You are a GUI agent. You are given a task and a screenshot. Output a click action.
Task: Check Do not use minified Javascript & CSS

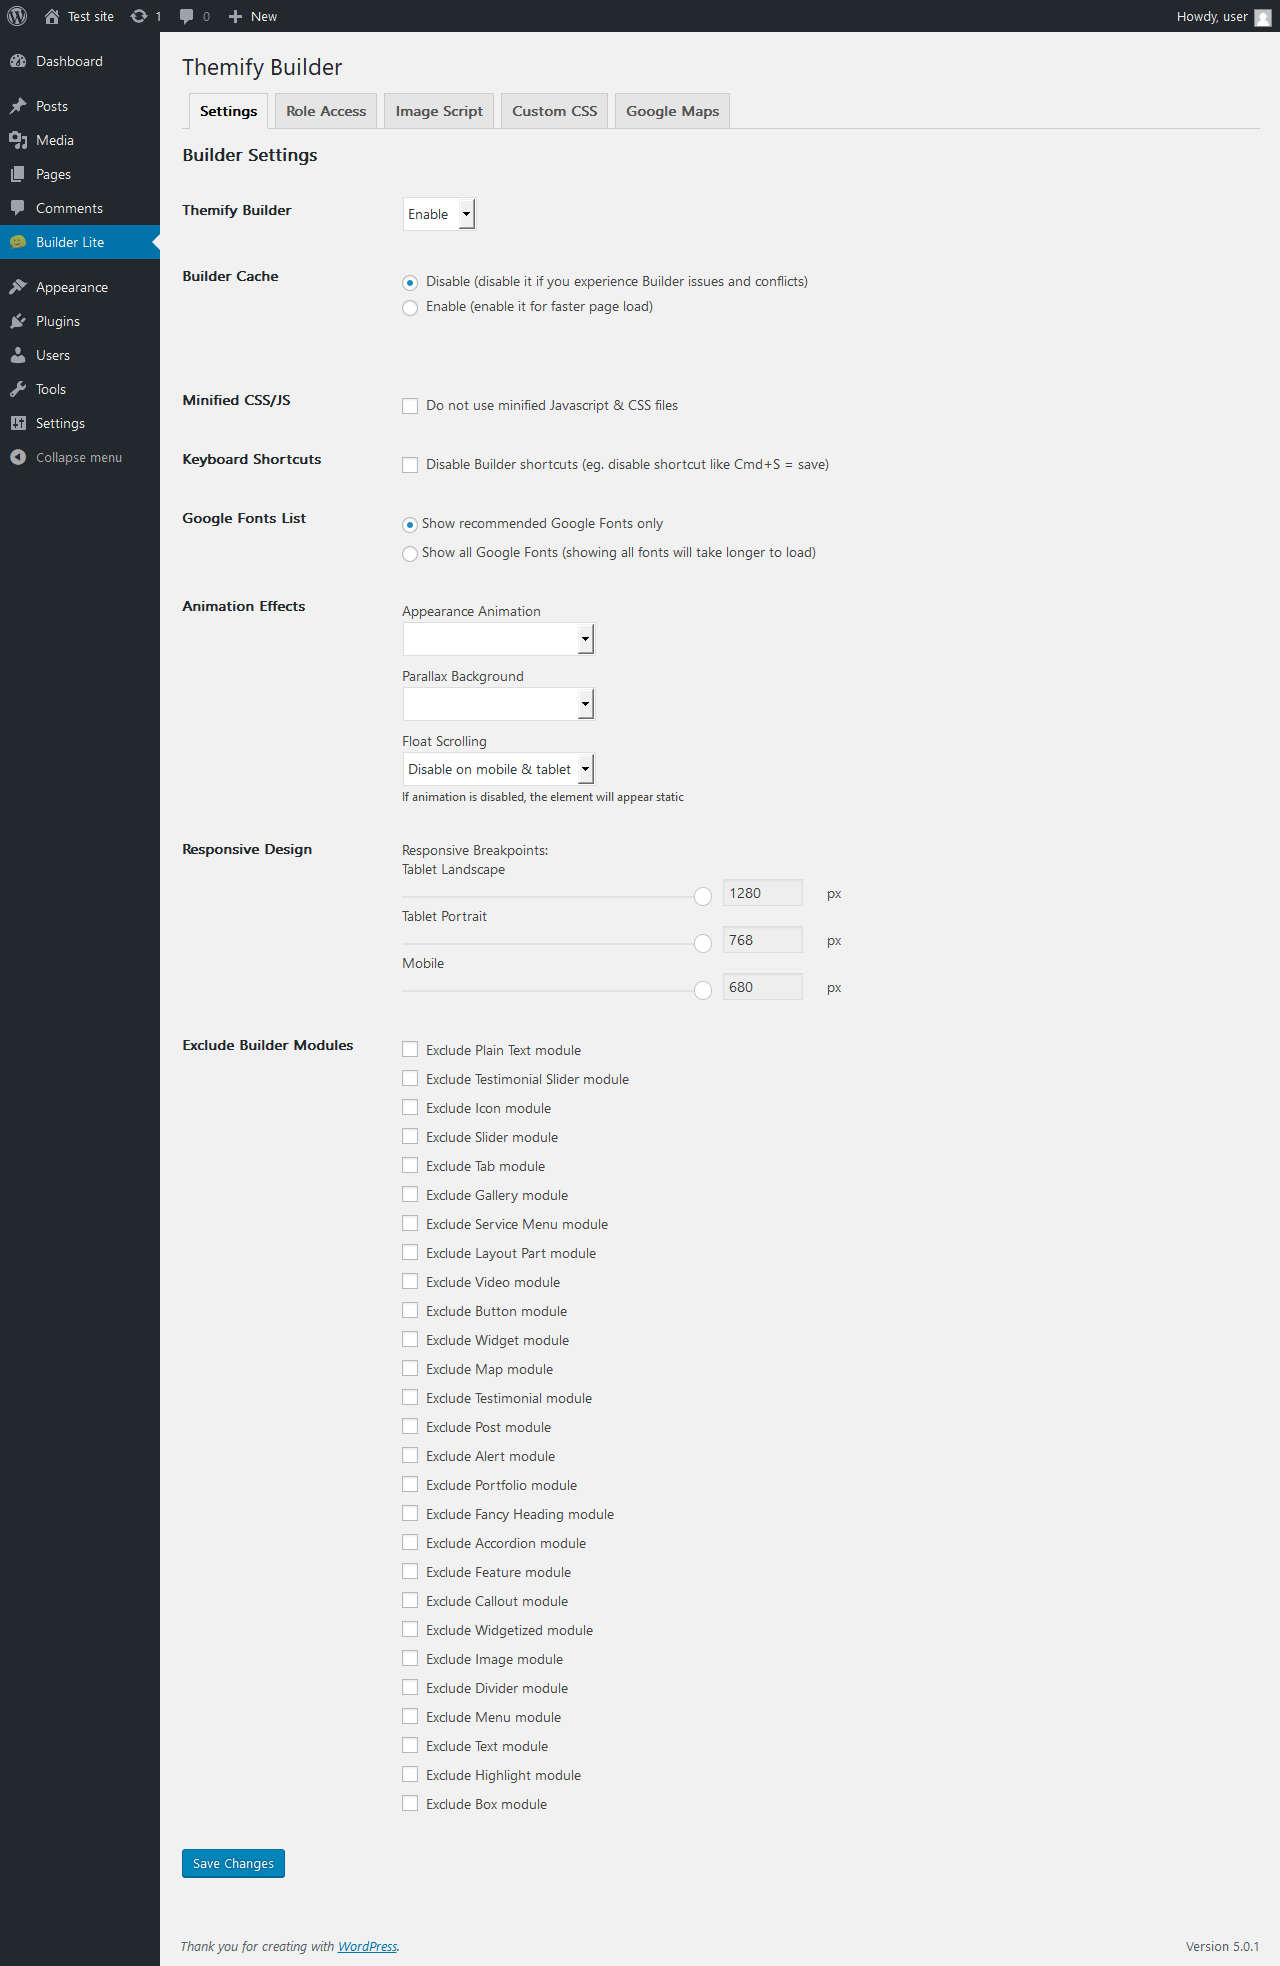click(410, 406)
